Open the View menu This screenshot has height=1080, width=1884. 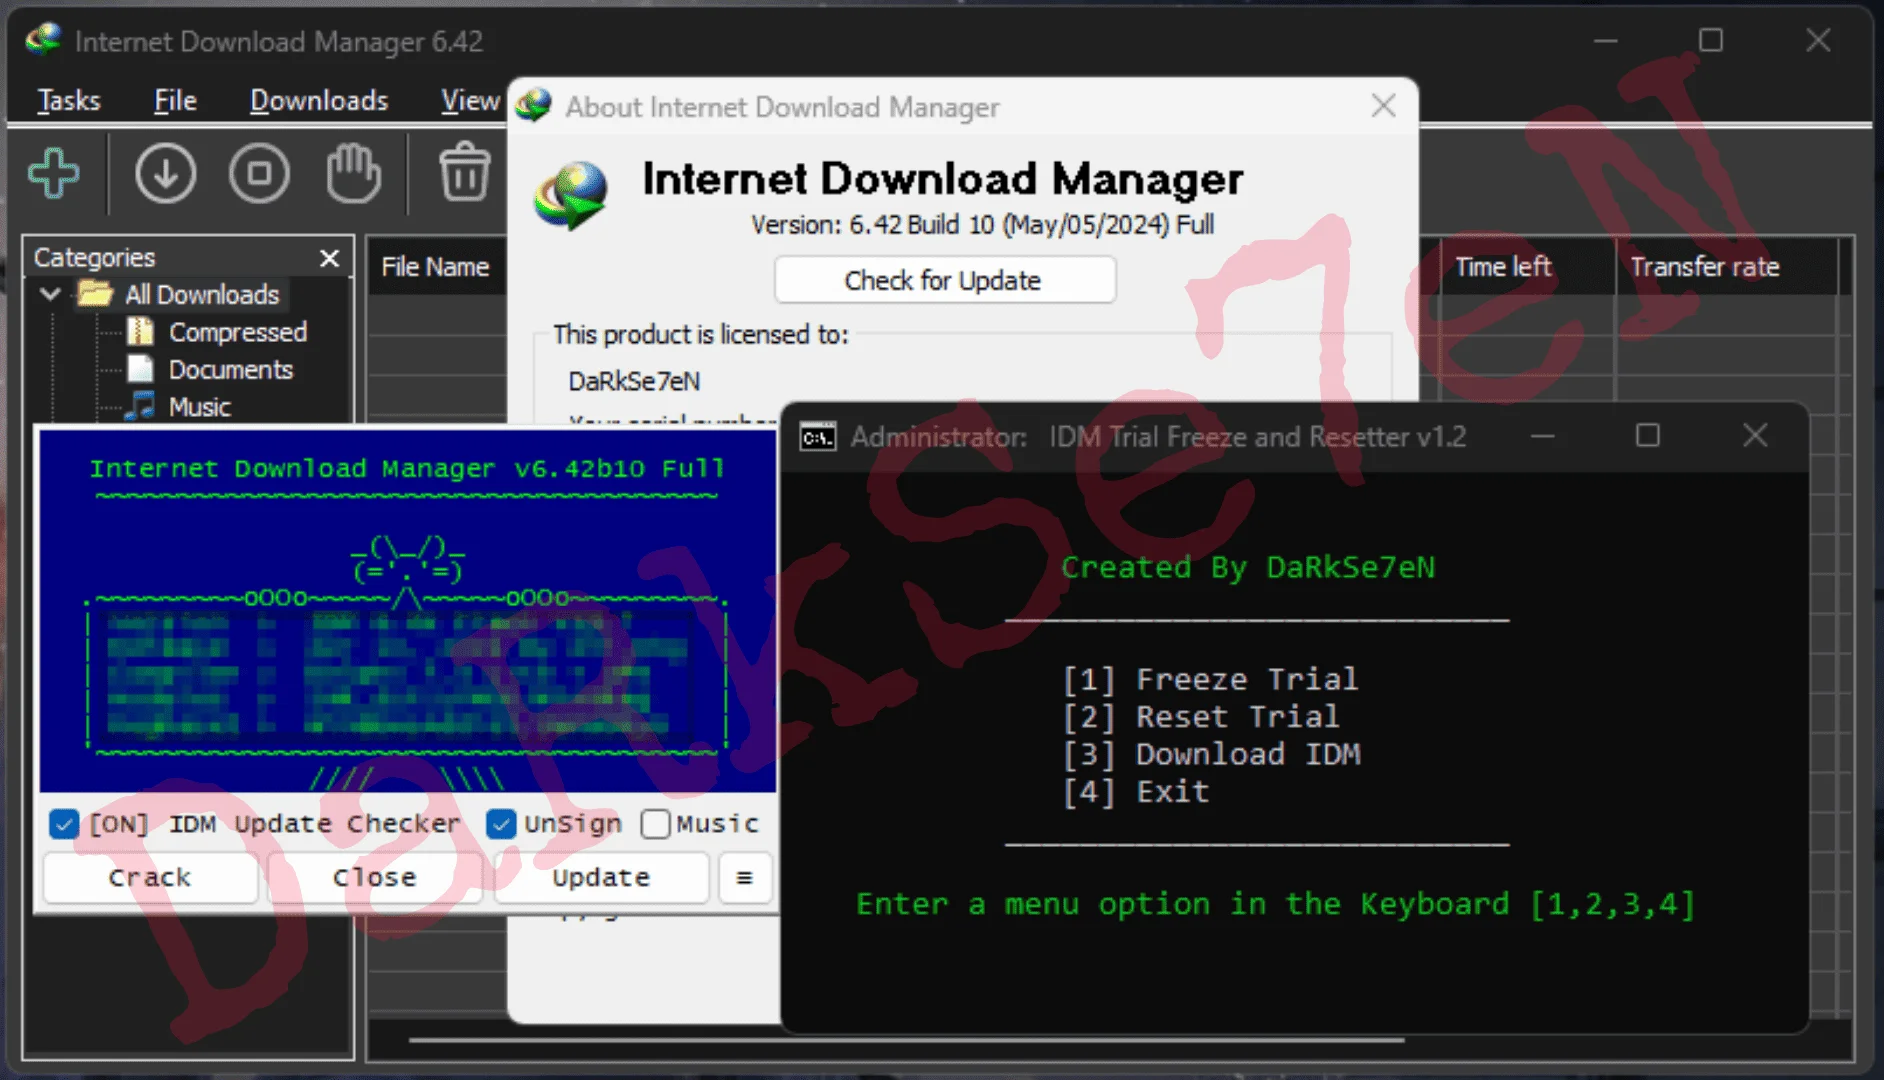470,100
